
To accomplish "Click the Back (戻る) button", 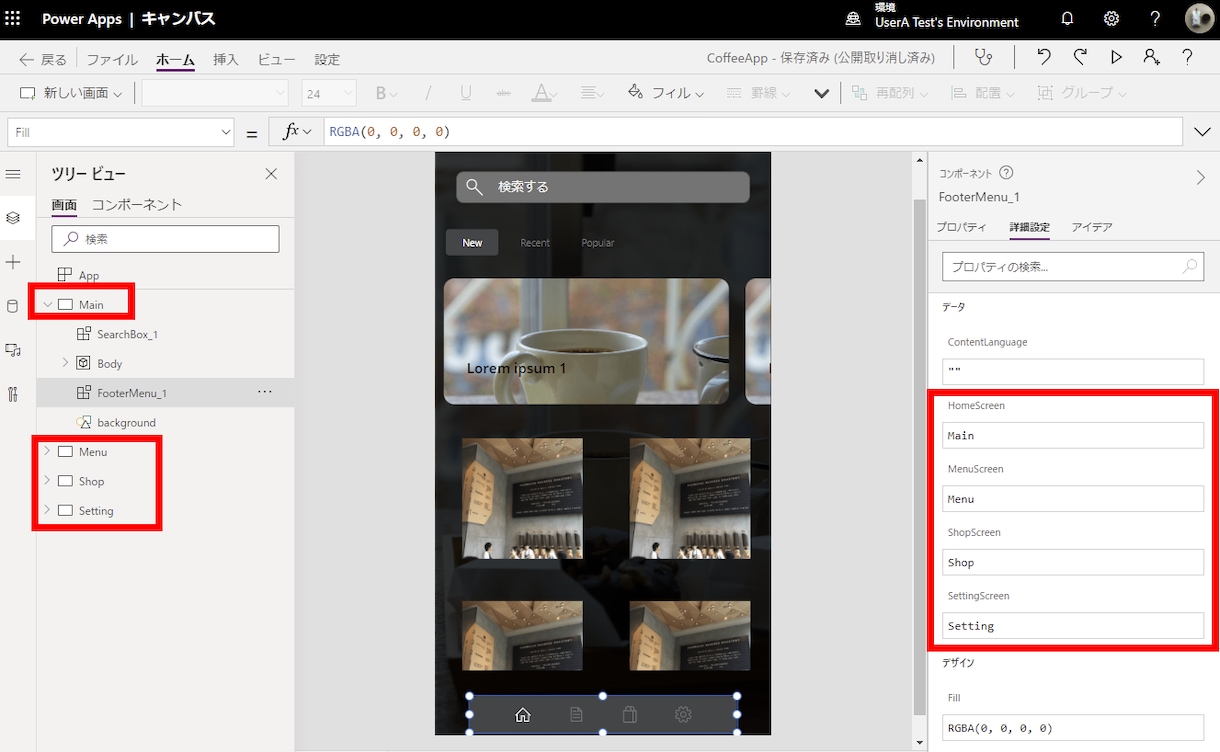I will [x=43, y=59].
